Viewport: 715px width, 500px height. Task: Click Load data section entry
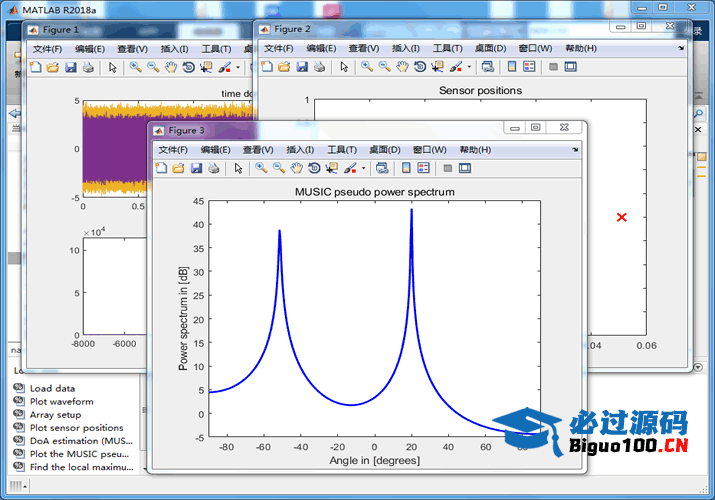[x=52, y=389]
